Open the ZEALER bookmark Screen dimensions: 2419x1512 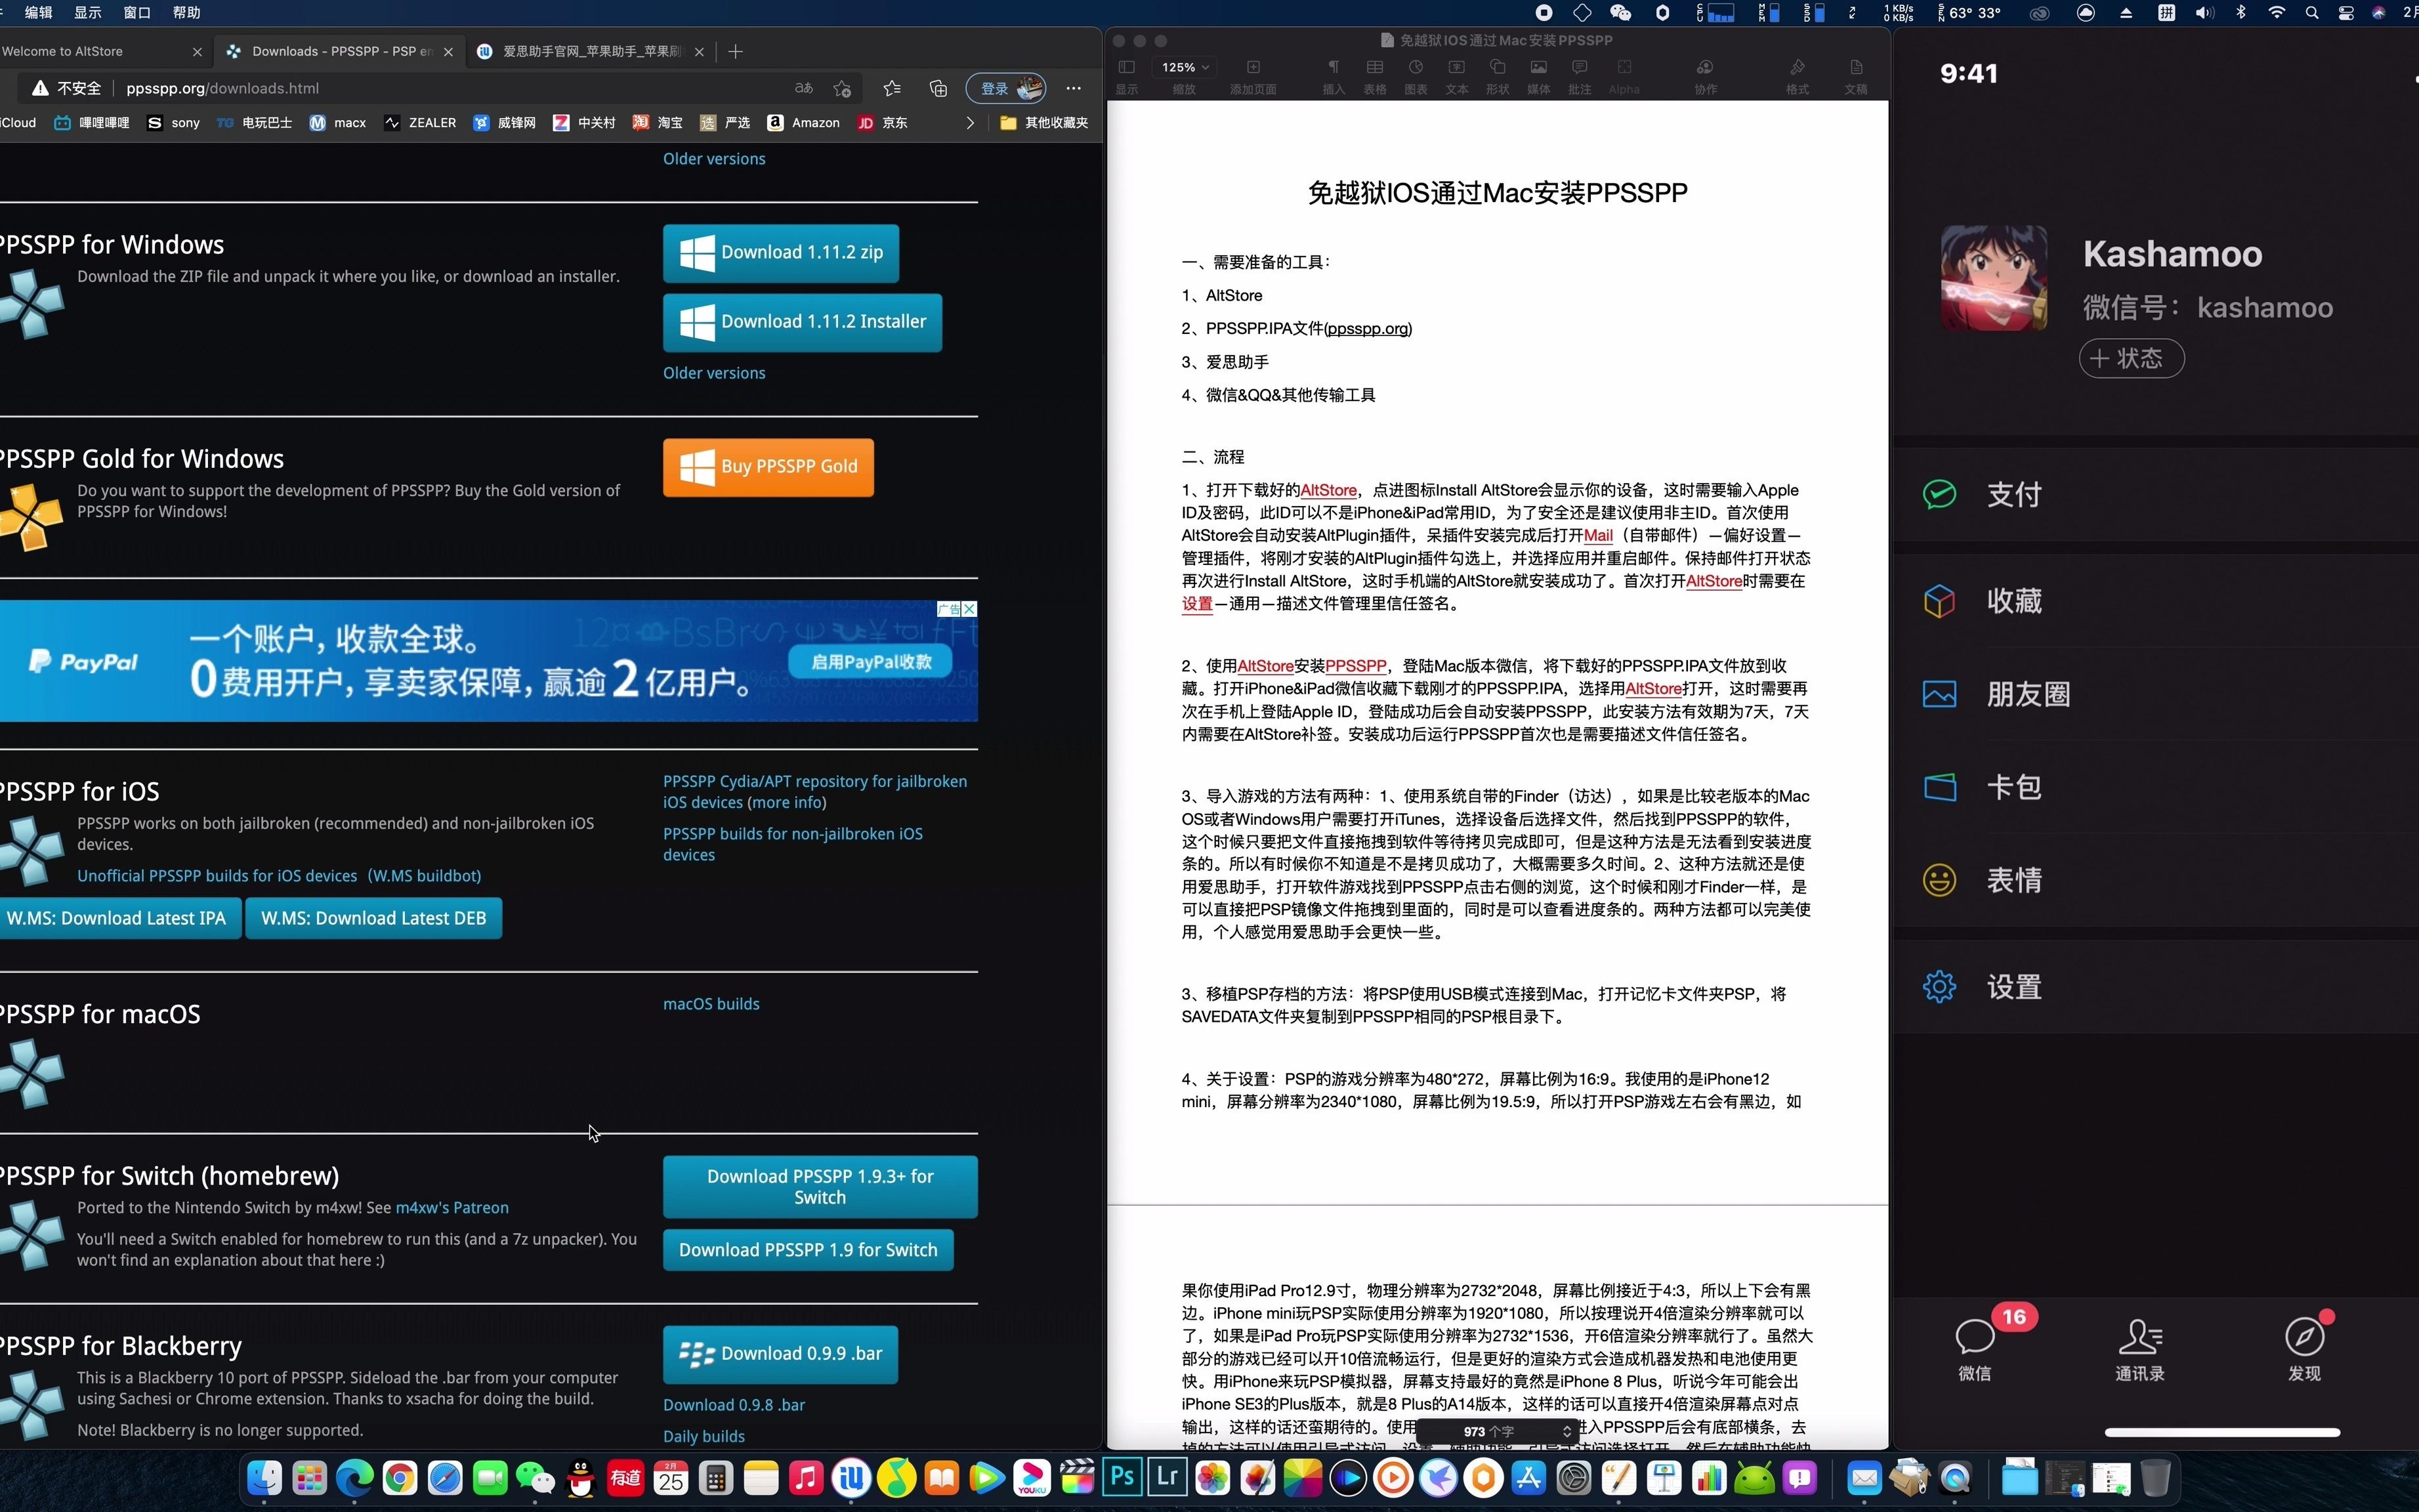pyautogui.click(x=420, y=123)
